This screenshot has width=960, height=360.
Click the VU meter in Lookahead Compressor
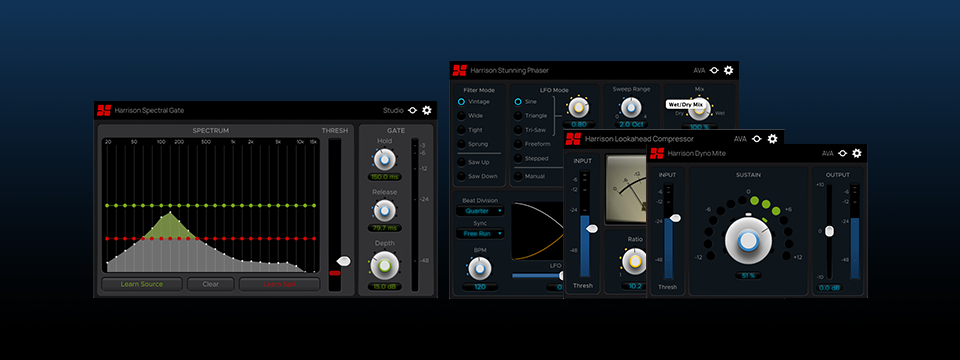coord(626,189)
